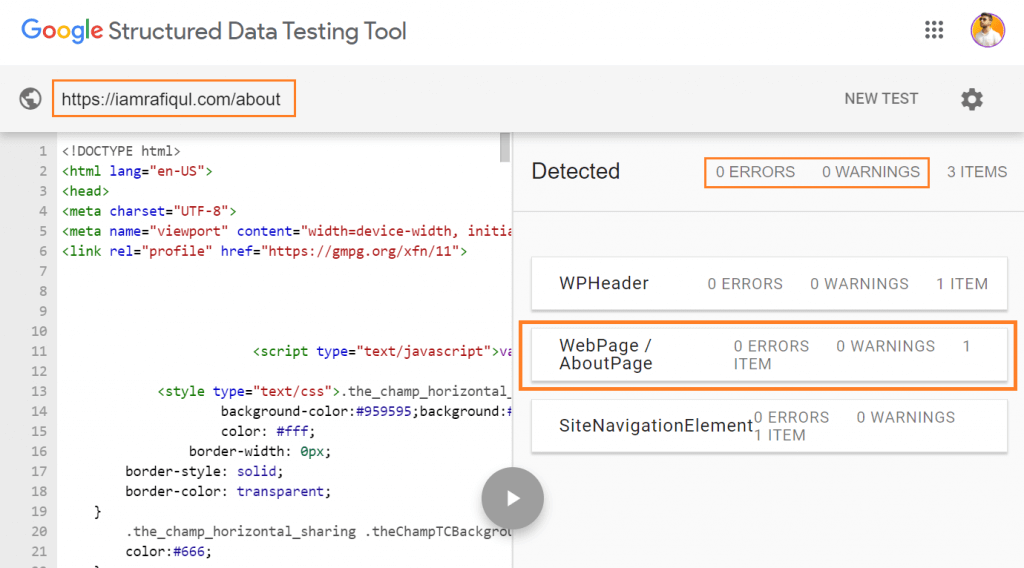Click the Google logo

pyautogui.click(x=62, y=31)
